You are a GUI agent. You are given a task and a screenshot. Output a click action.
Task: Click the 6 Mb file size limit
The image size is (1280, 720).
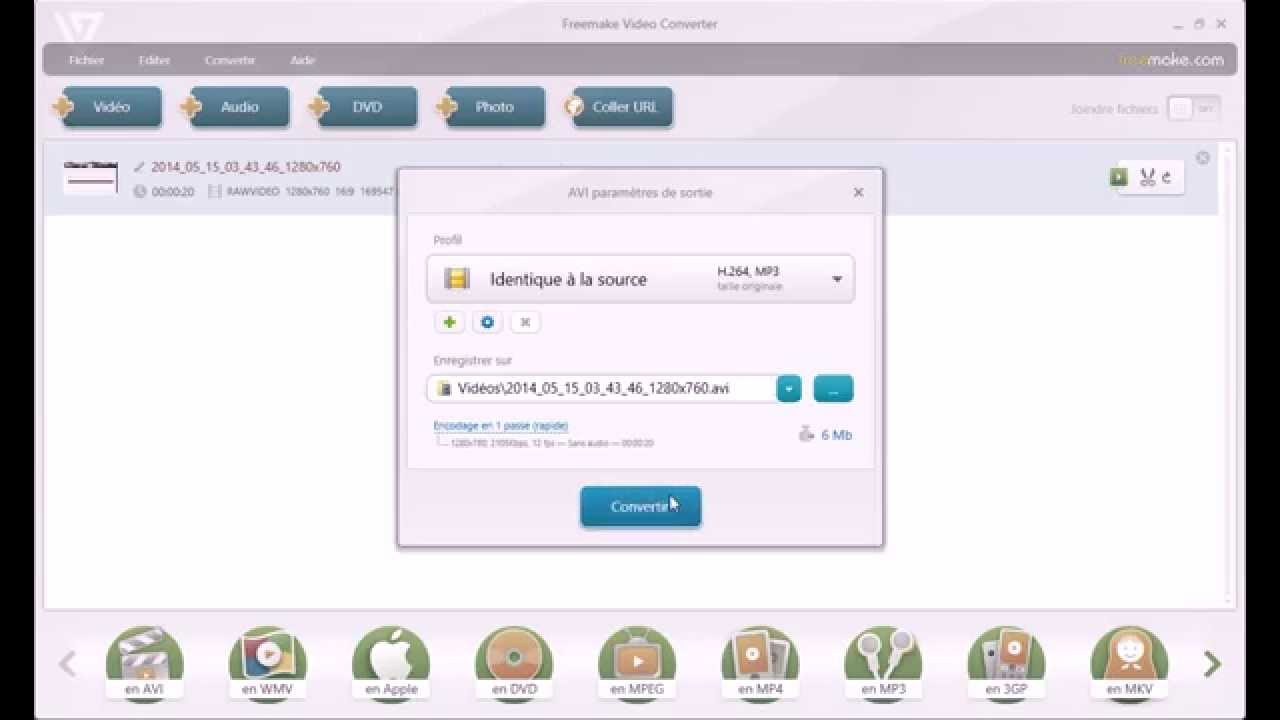click(x=826, y=435)
